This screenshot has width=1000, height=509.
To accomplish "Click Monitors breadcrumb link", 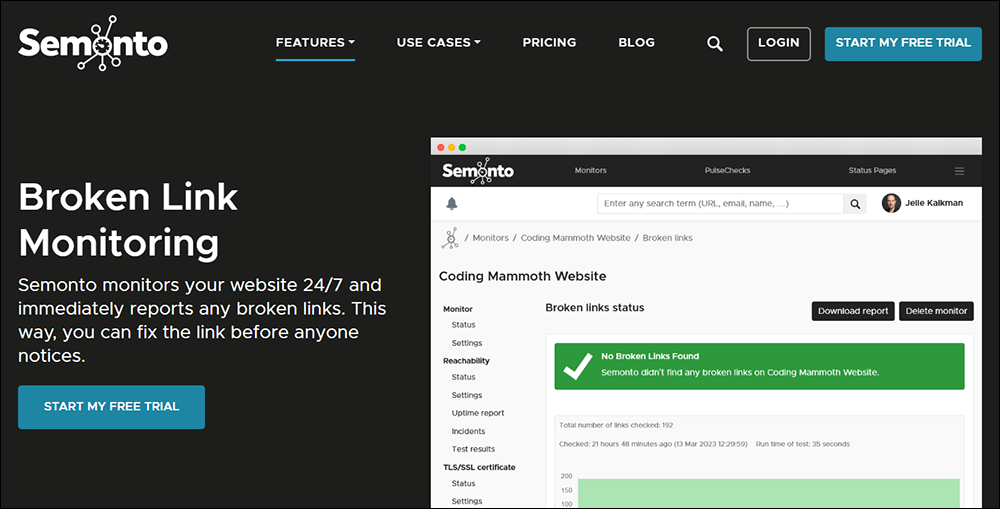I will [x=490, y=238].
